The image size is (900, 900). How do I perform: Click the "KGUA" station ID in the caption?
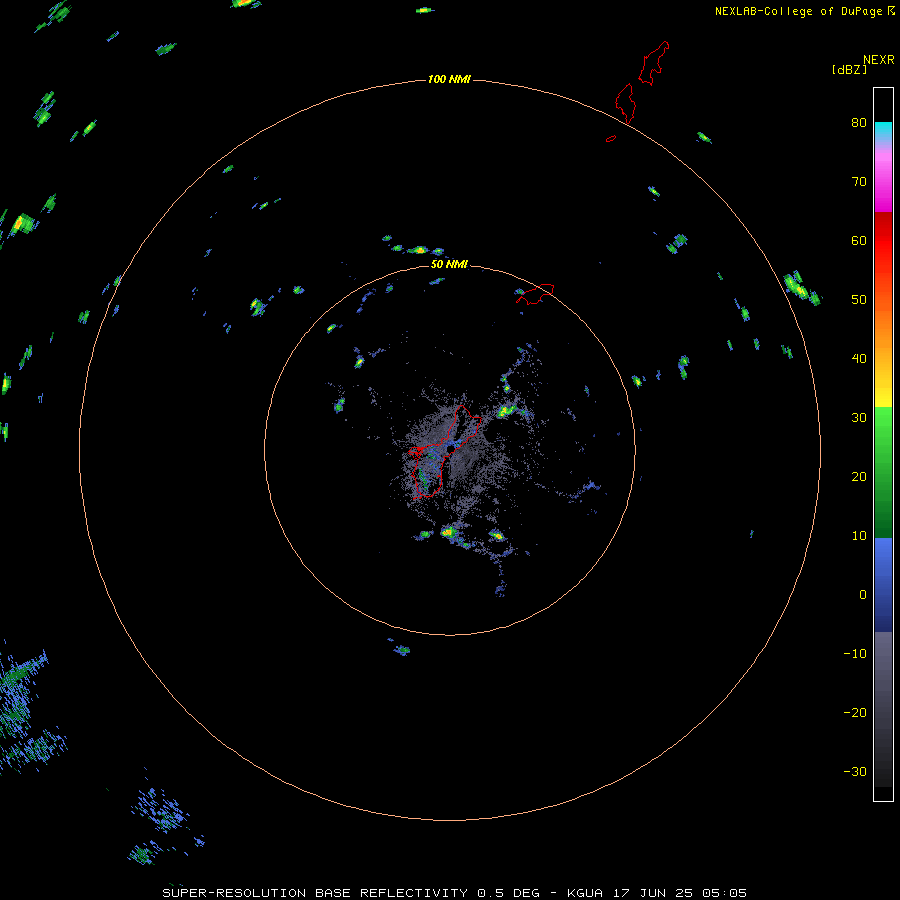(x=585, y=893)
